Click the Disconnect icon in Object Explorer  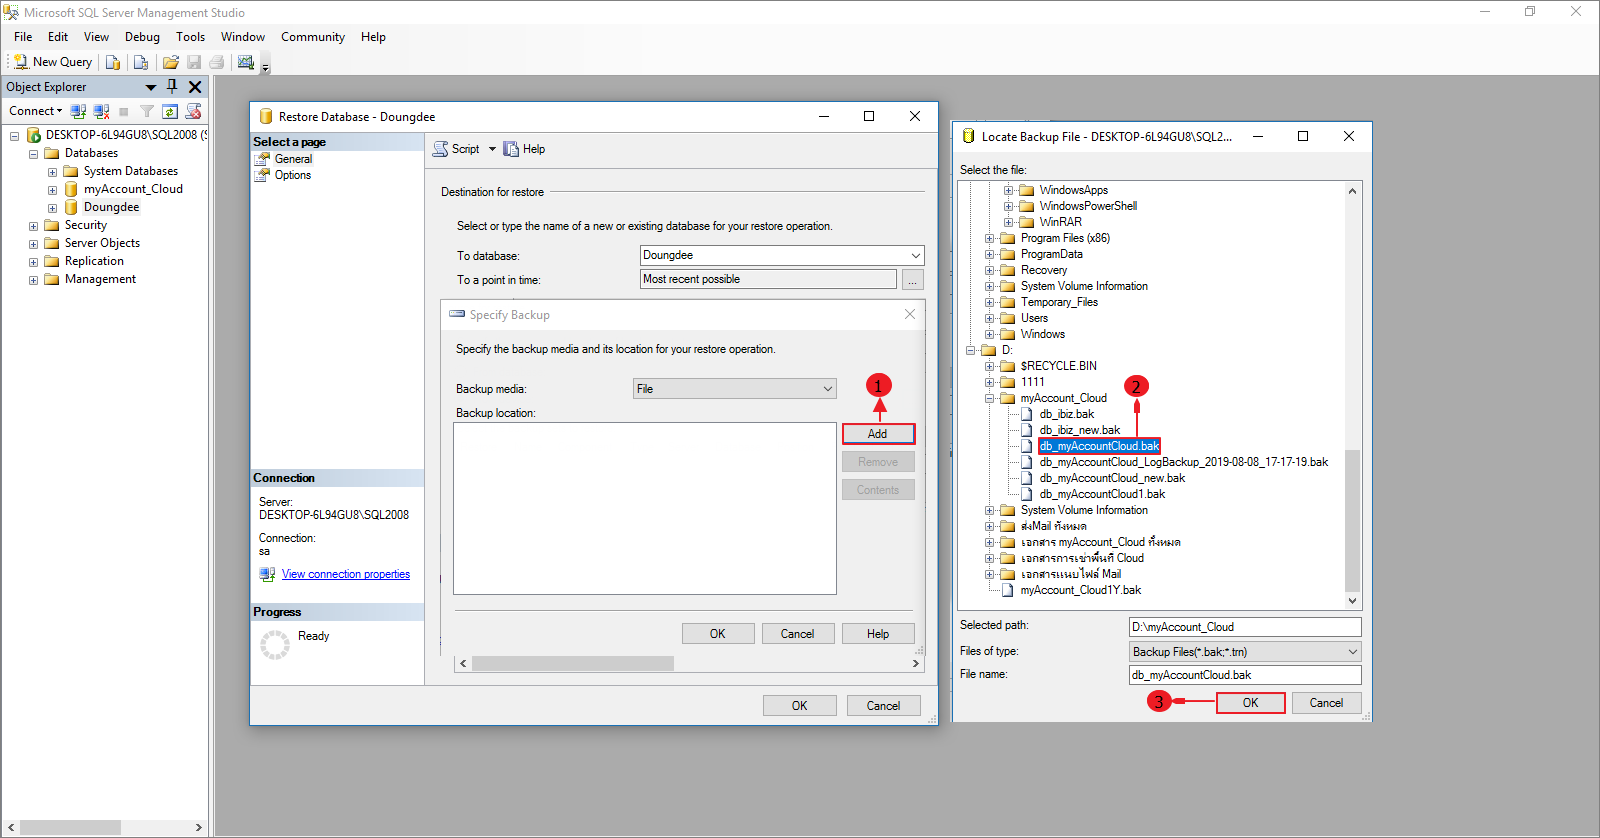point(101,111)
